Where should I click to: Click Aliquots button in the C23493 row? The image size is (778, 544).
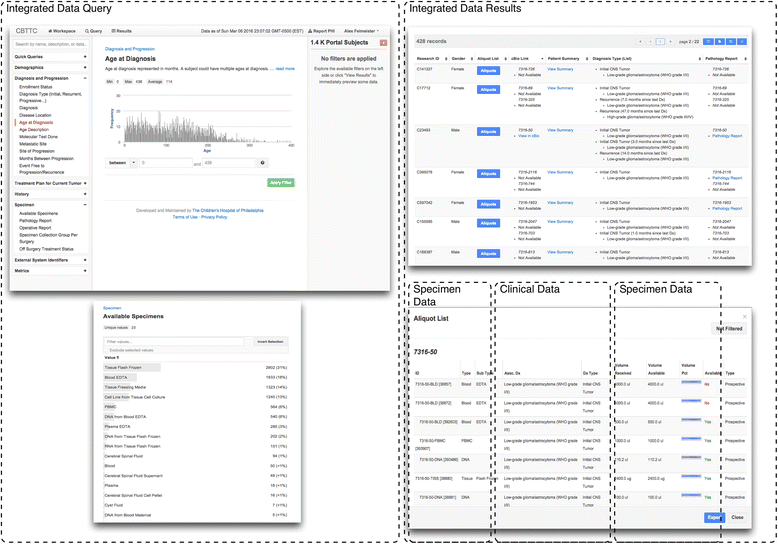488,132
